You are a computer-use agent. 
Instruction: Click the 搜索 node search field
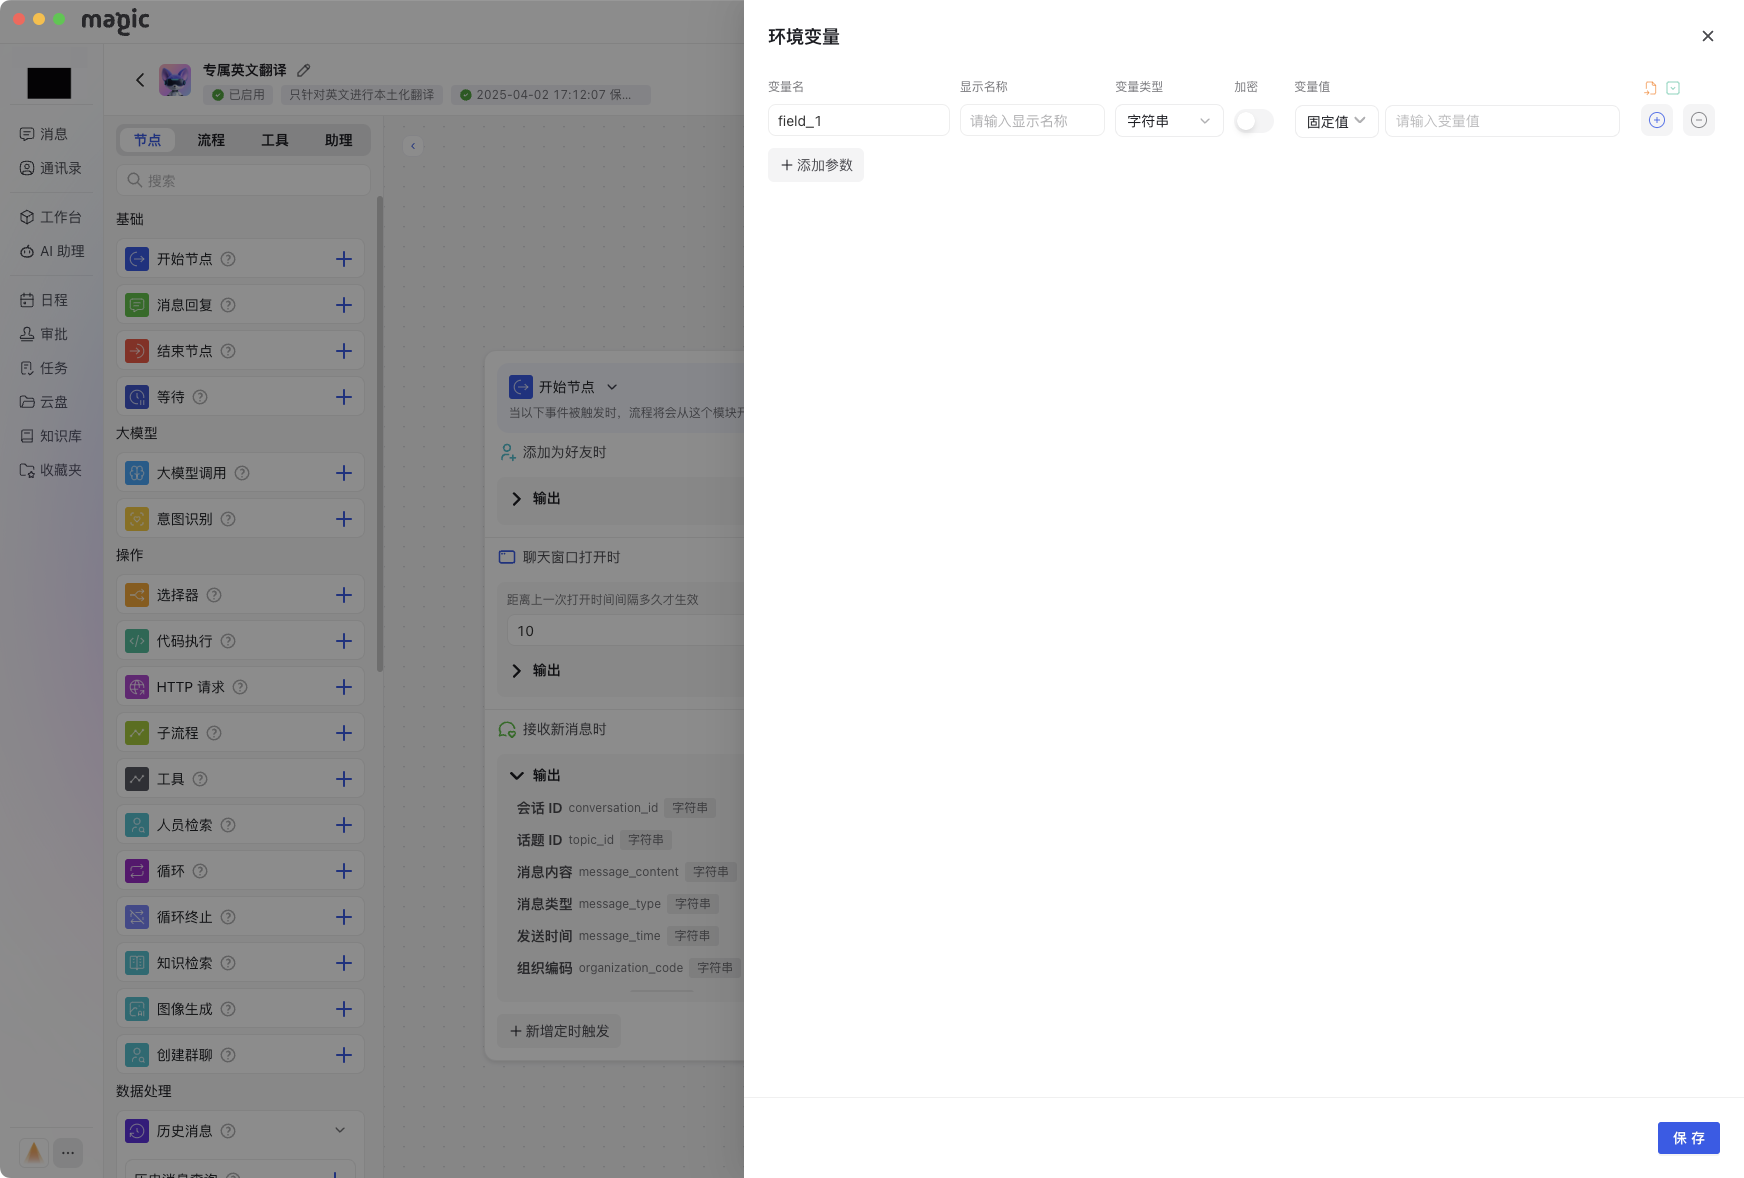click(243, 180)
